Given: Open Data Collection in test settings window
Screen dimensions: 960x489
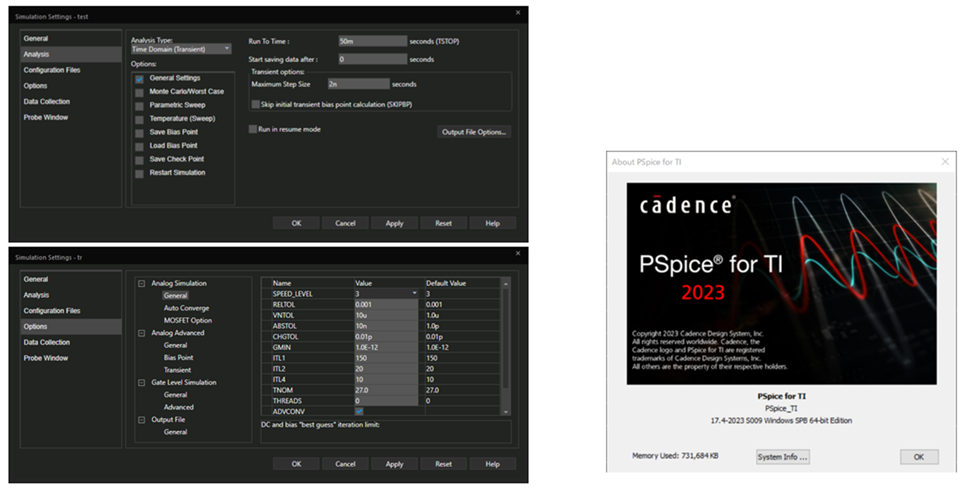Looking at the screenshot, I should [70, 102].
